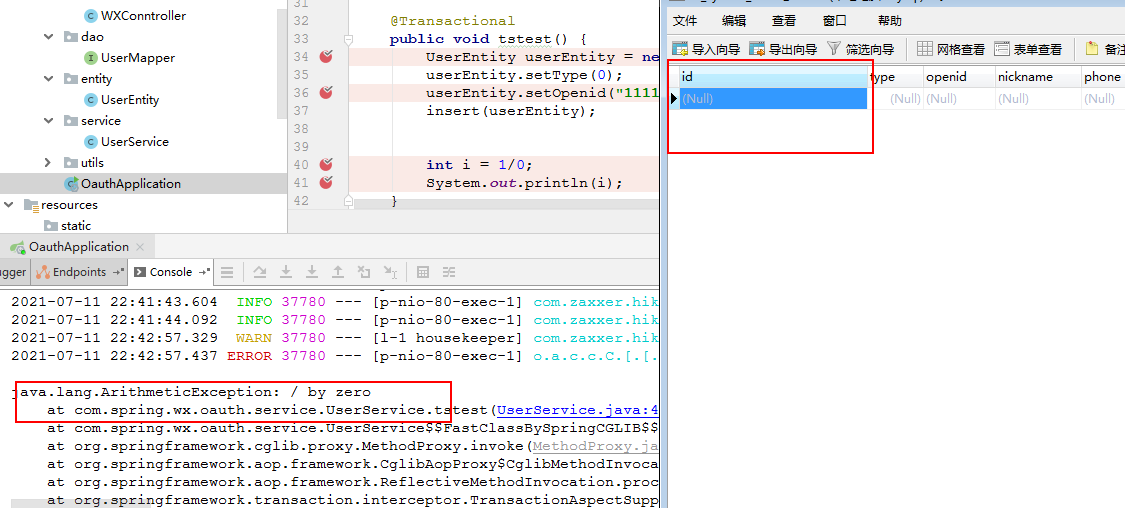Open the Export Wizard (导出向导)

783,50
